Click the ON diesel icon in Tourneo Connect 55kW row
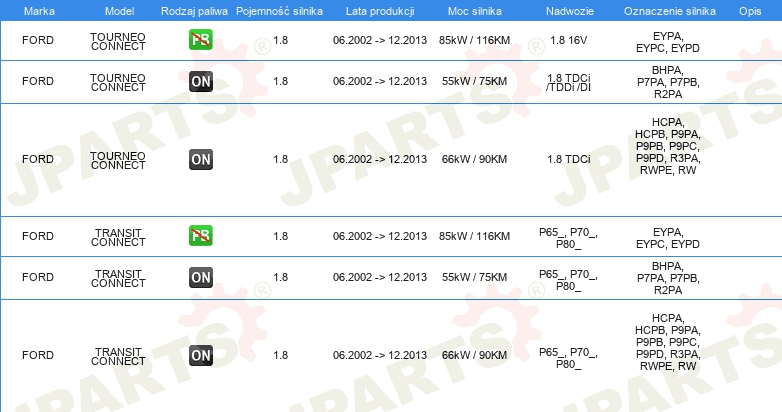This screenshot has width=782, height=412. 201,81
